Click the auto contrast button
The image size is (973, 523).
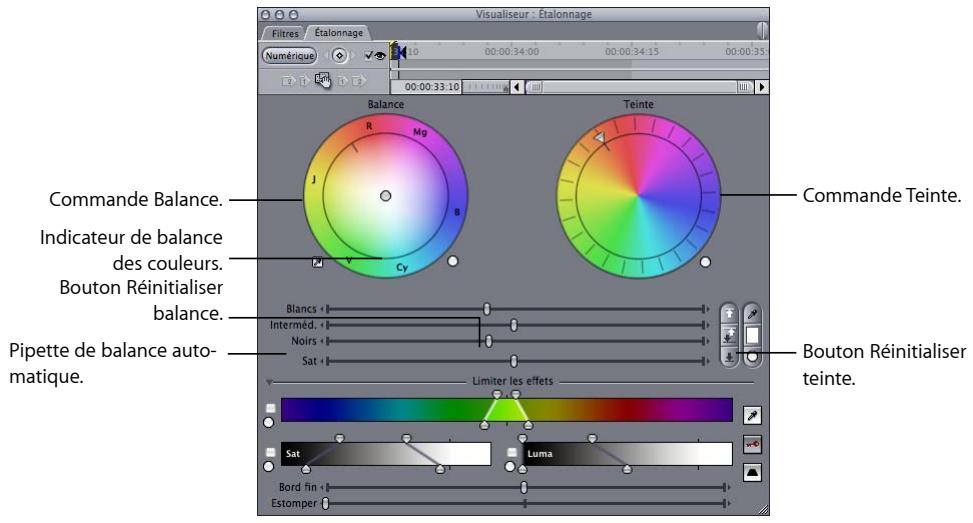[x=729, y=336]
